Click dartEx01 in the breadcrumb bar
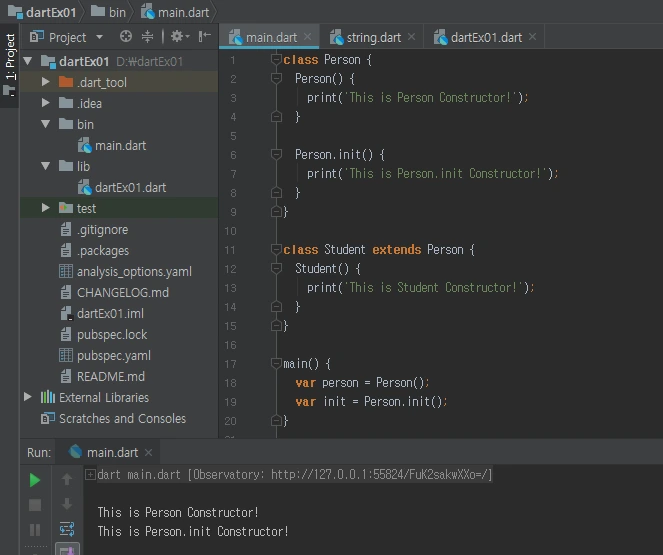The image size is (663, 555). (x=42, y=12)
